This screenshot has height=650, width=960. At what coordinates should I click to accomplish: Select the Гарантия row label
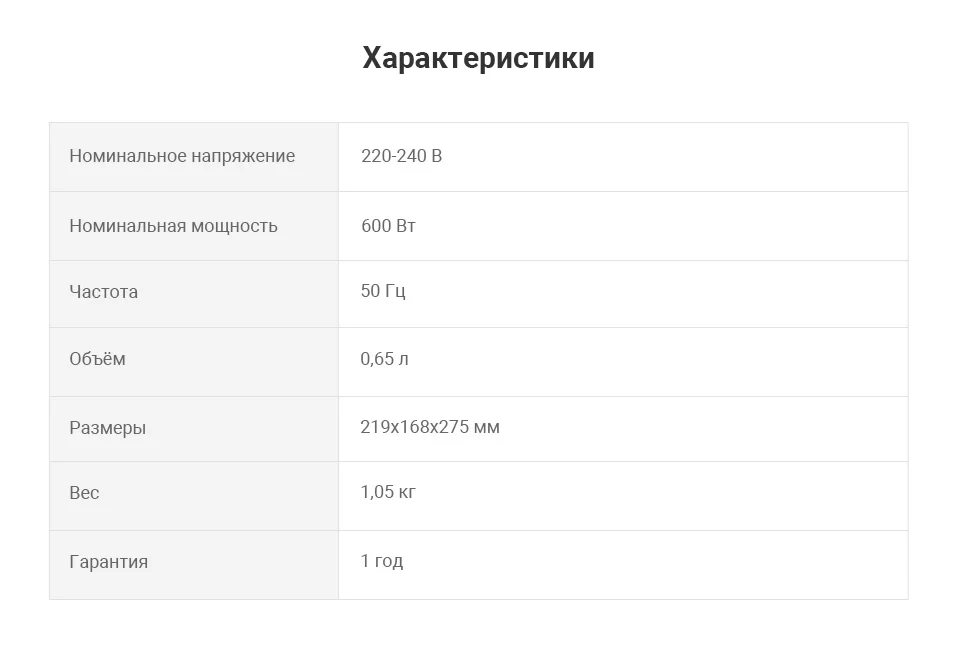[108, 562]
